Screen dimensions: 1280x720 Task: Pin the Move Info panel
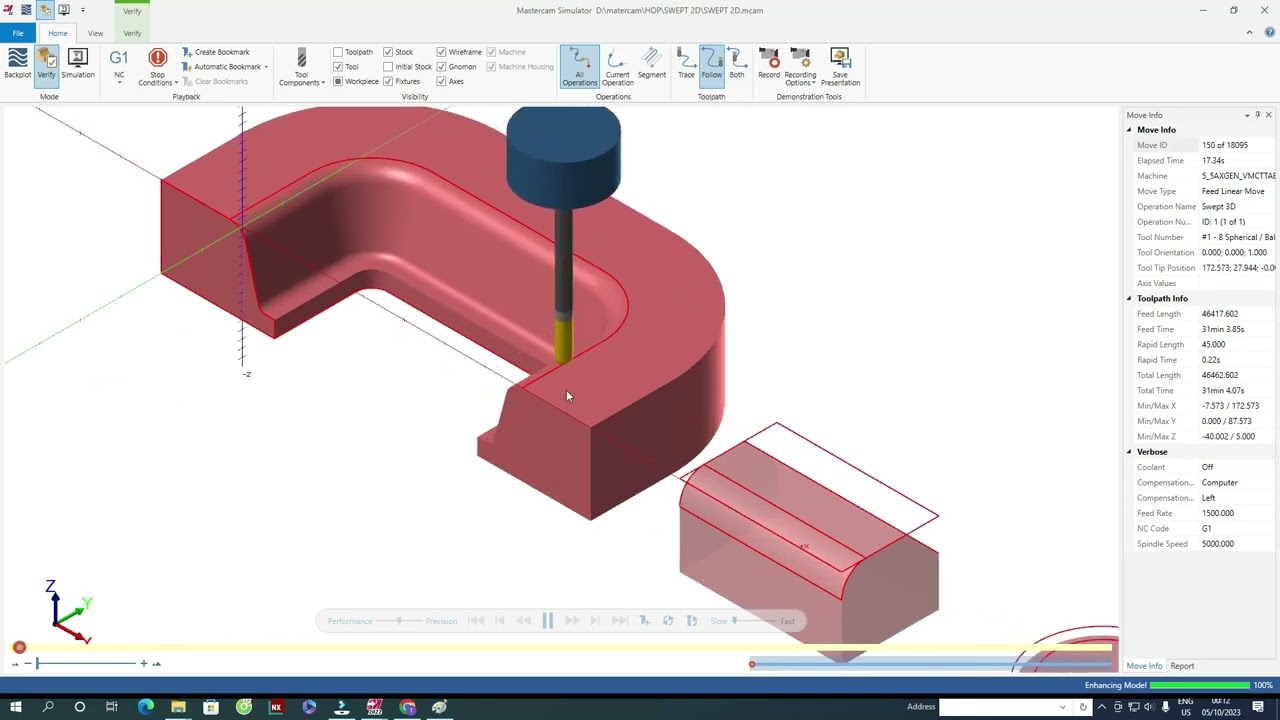(x=1258, y=115)
